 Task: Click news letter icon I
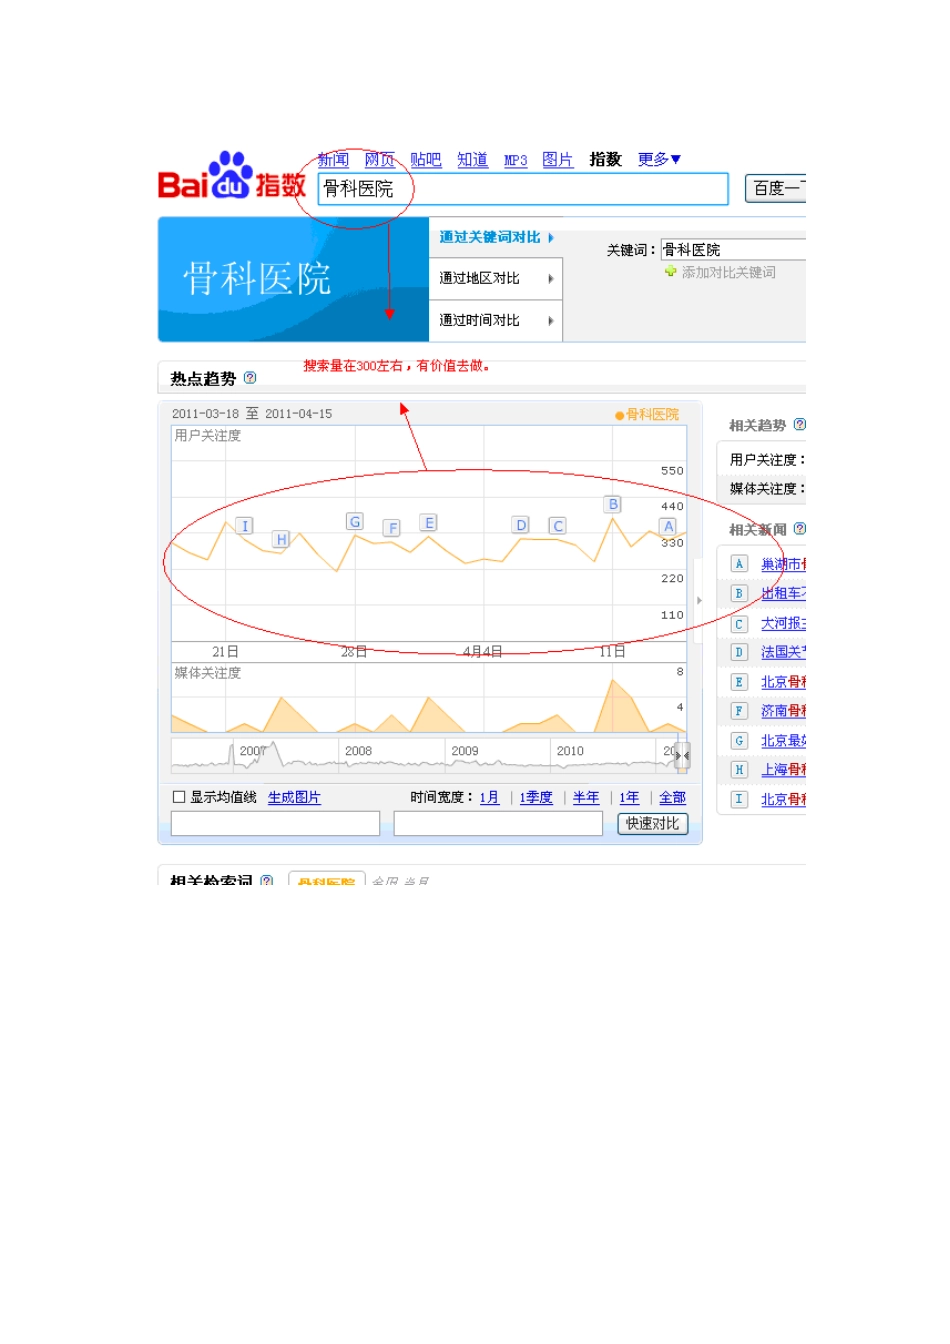point(739,799)
